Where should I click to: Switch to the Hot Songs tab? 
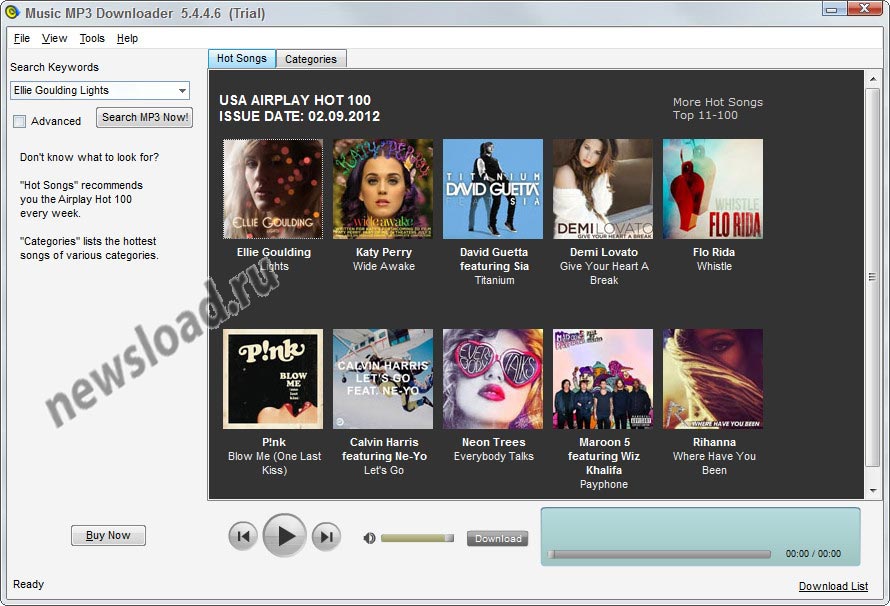[242, 58]
